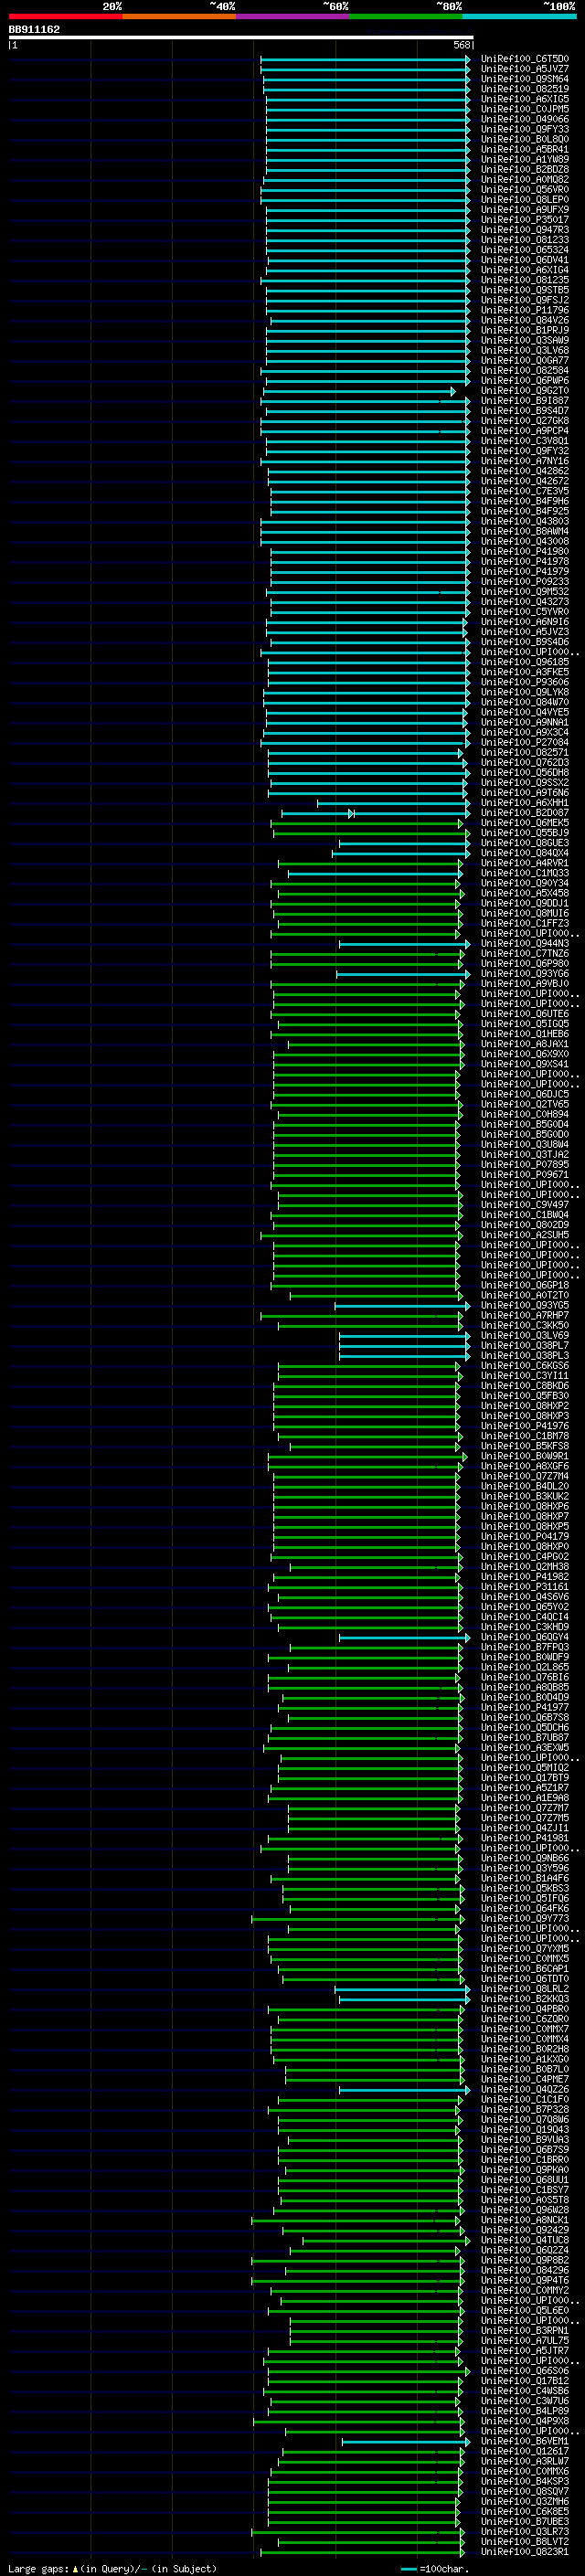Select subject label UniRef100_A6XIG5
The width and height of the screenshot is (585, 2576).
click(525, 99)
